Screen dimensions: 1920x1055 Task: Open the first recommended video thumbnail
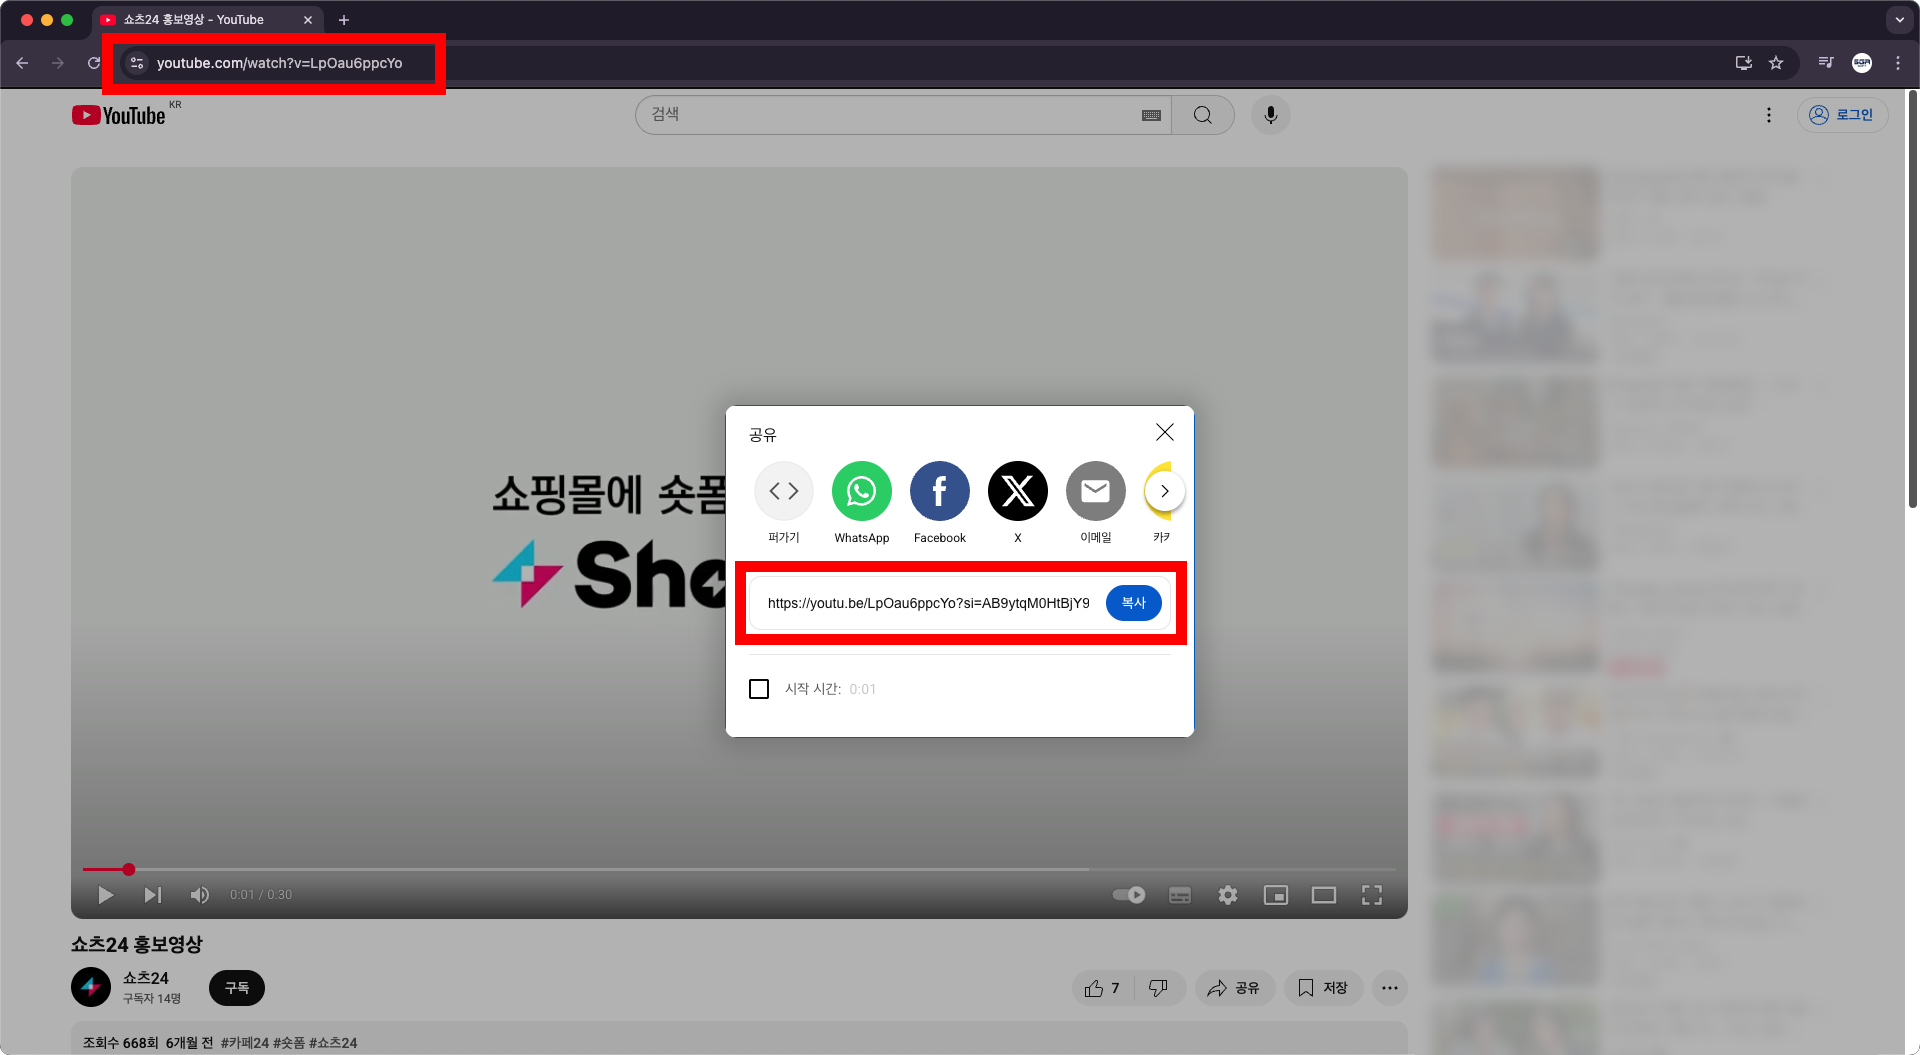pos(1516,213)
